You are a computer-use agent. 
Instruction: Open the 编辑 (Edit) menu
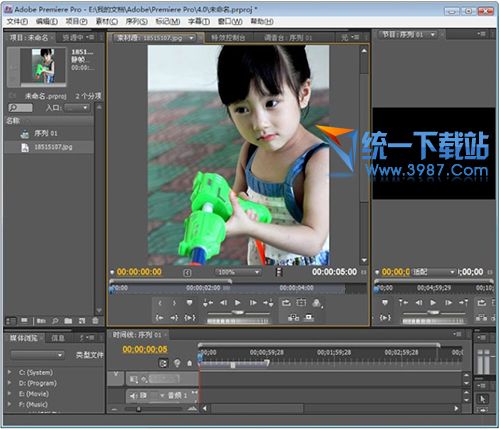(47, 22)
